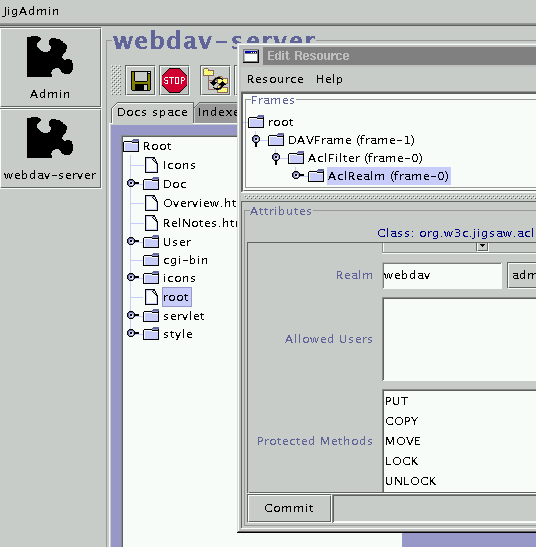Open the dropdown arrow above Realm field
Image resolution: width=536 pixels, height=547 pixels.
[x=482, y=246]
